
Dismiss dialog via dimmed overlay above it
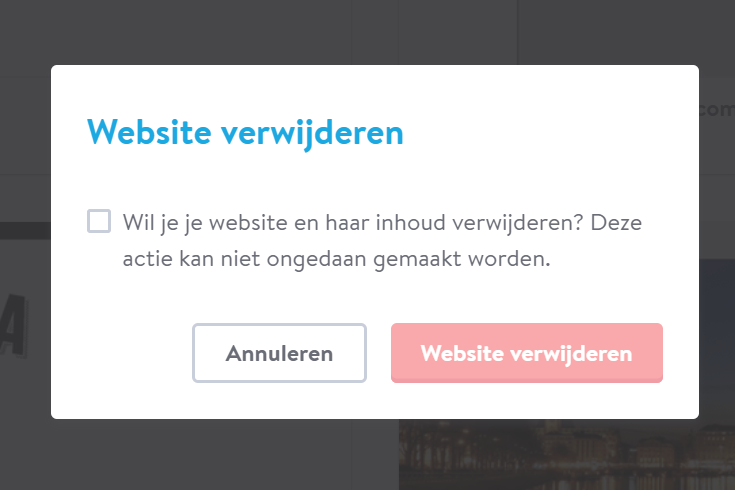point(368,32)
